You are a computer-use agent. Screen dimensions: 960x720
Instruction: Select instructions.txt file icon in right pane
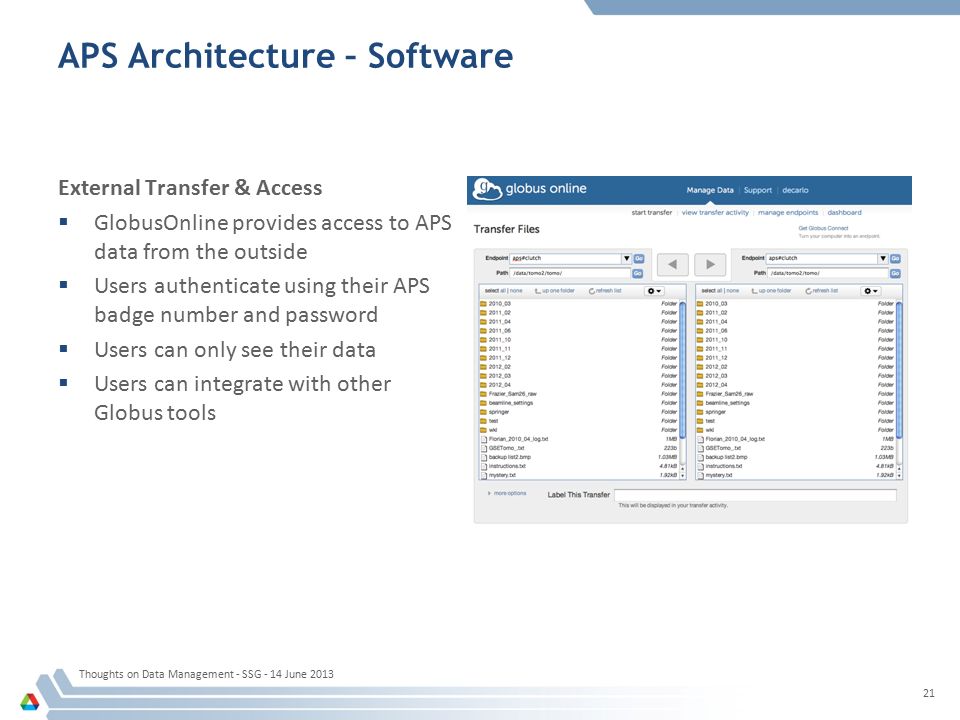pos(700,467)
